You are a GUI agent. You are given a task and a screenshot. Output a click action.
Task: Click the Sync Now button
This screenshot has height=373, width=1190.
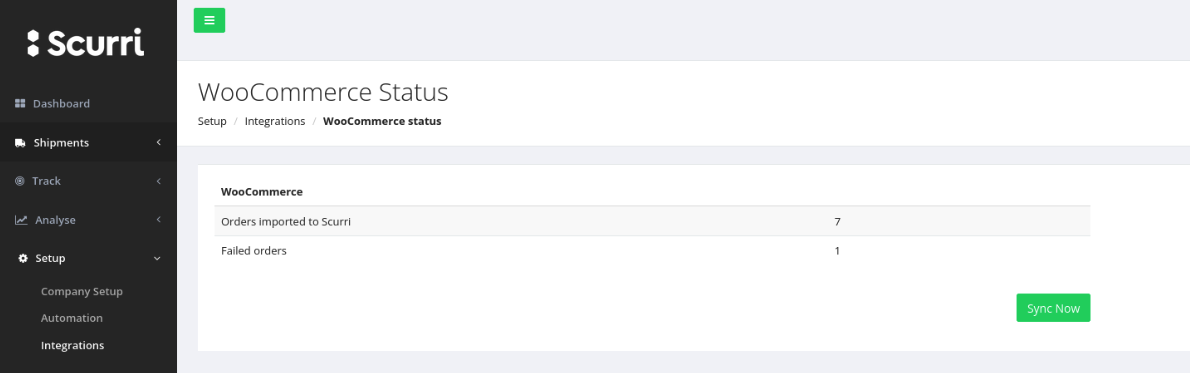coord(1053,308)
